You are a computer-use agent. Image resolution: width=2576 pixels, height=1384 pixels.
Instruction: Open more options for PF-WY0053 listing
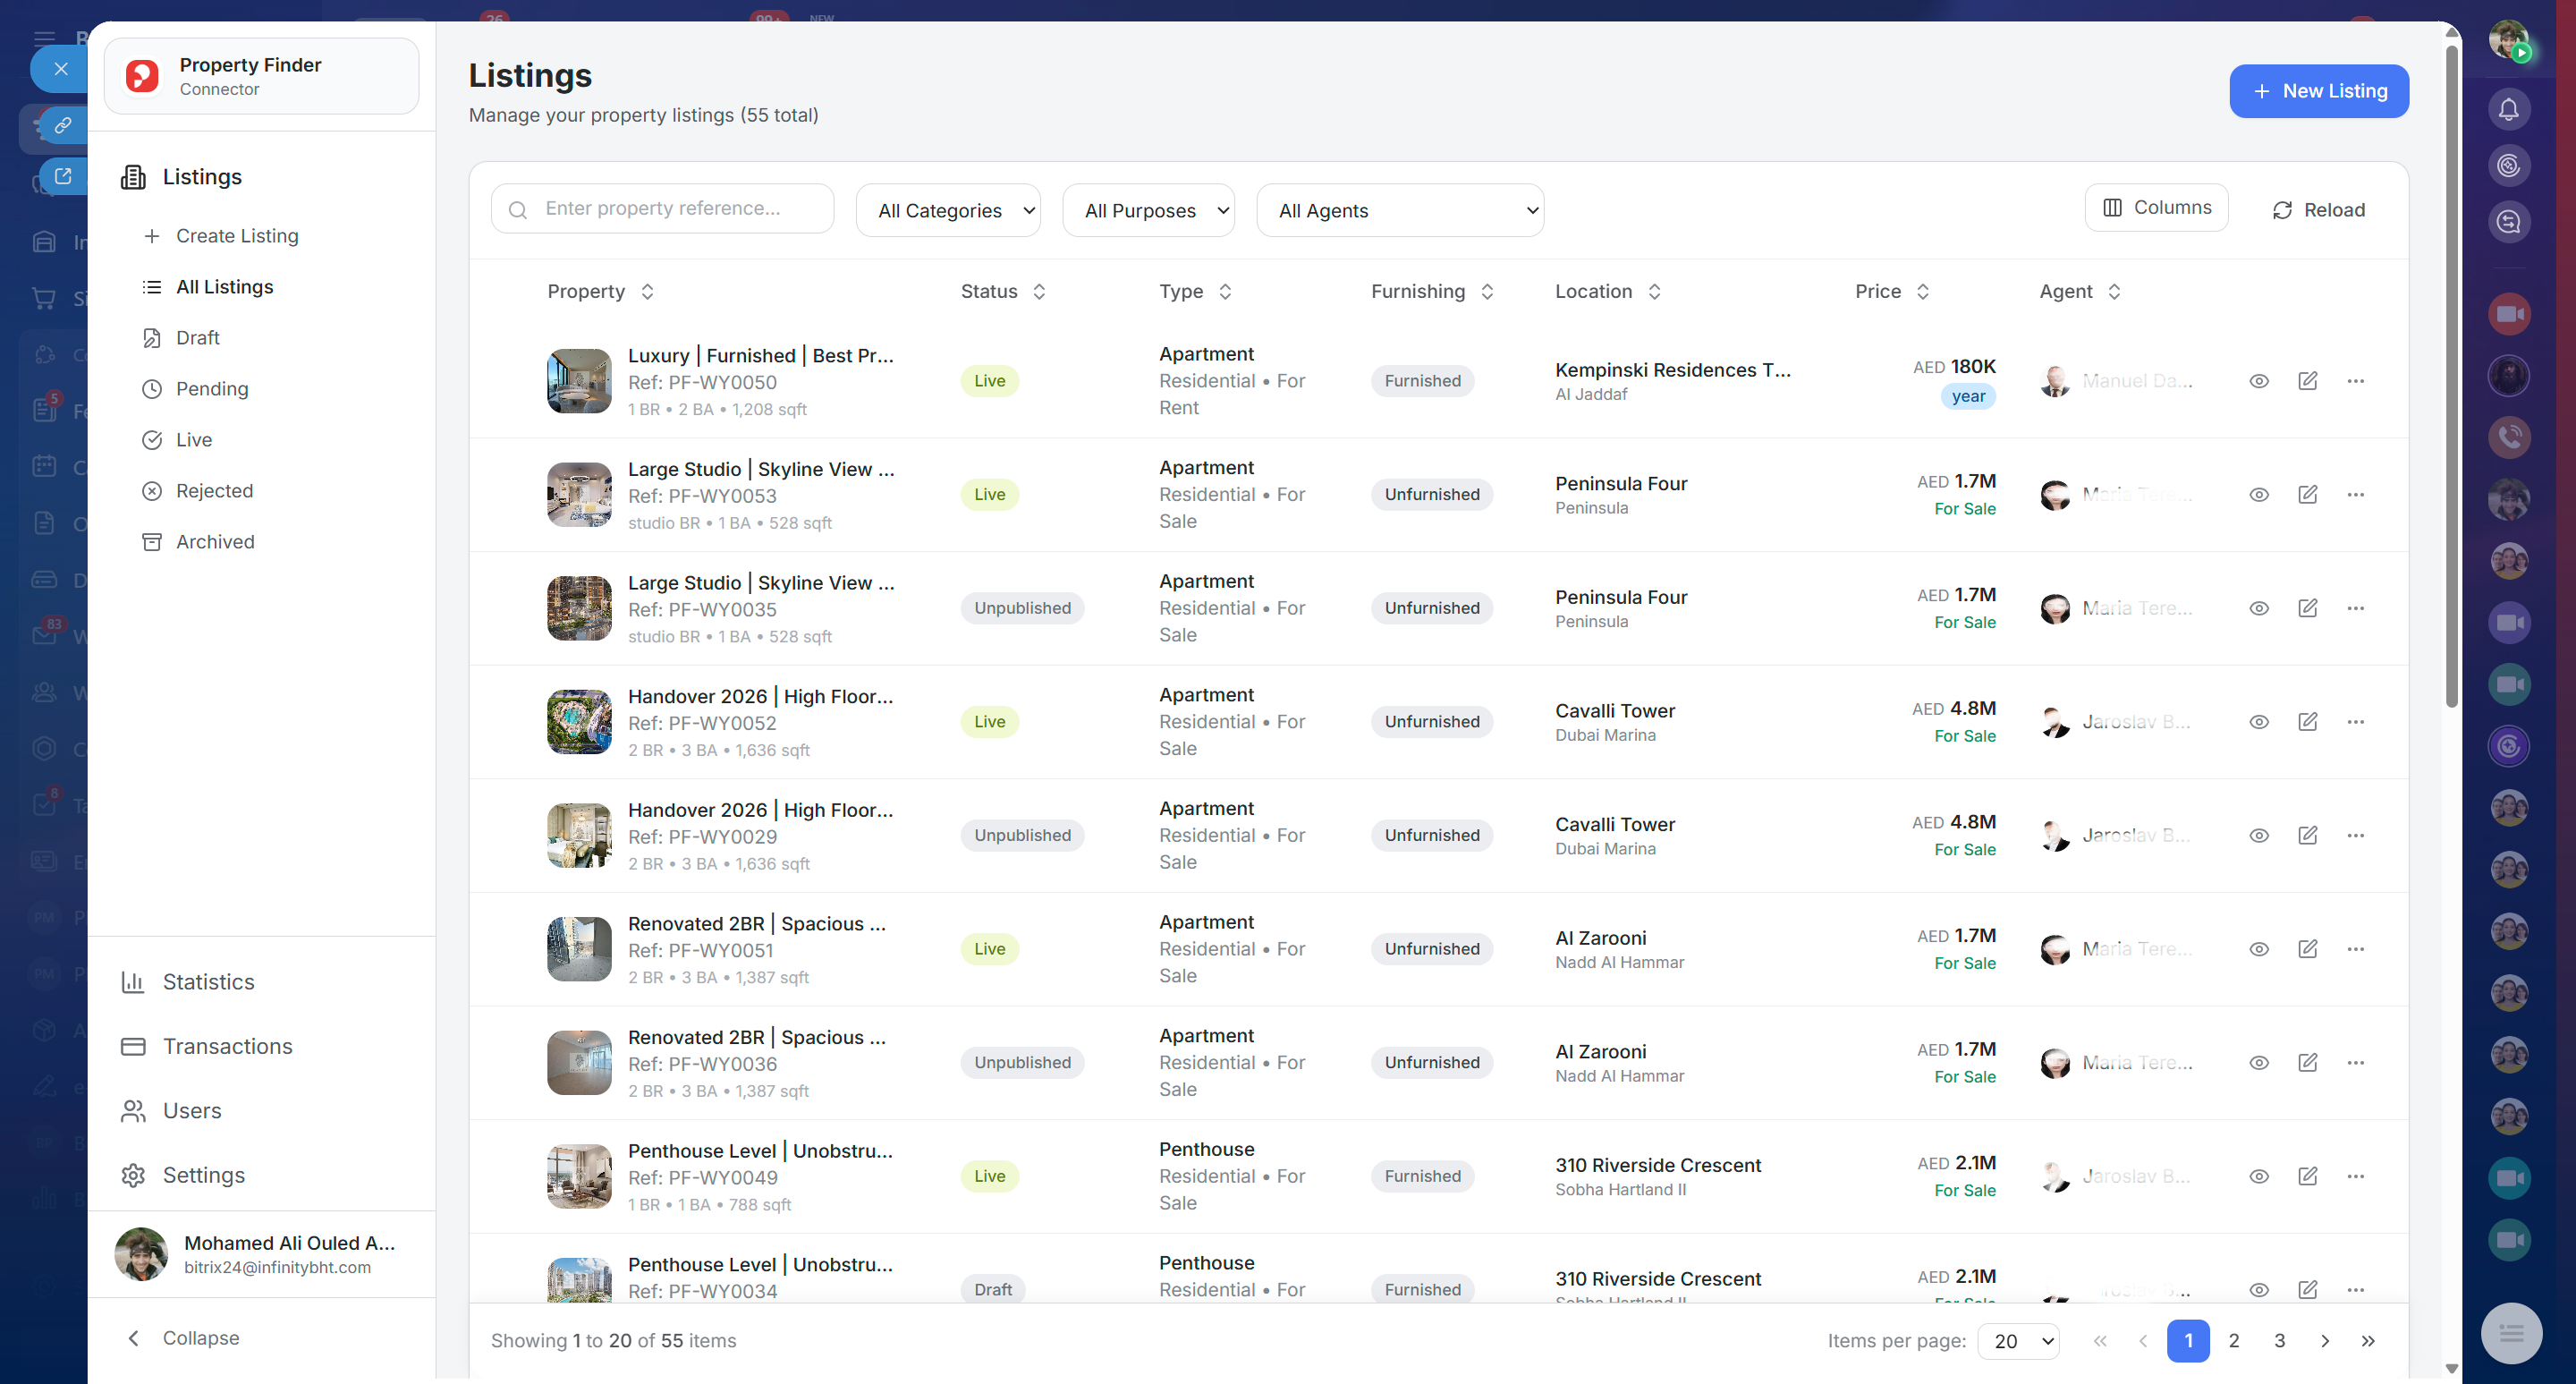pyautogui.click(x=2355, y=495)
